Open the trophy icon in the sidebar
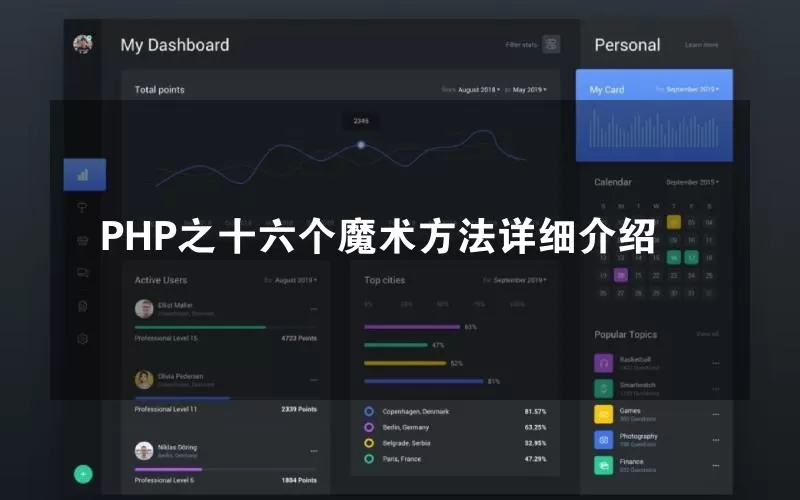The image size is (800, 500). pos(83,207)
